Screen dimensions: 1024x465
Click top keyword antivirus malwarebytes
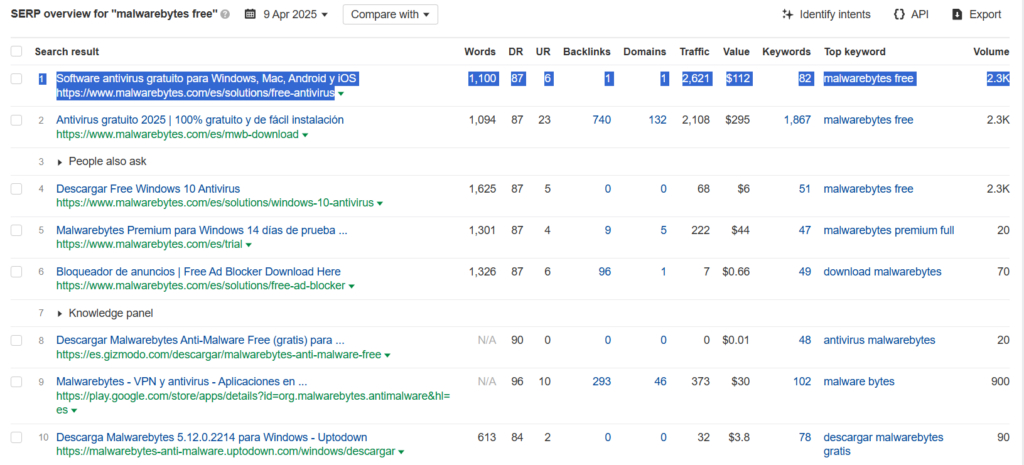[879, 340]
